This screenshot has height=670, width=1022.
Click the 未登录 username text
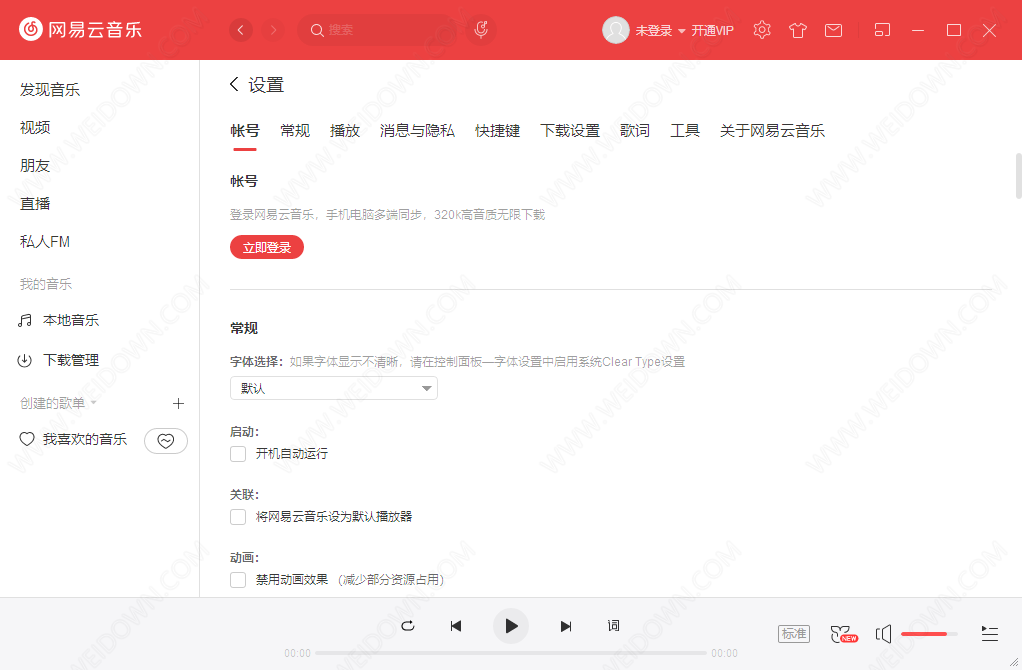point(654,31)
